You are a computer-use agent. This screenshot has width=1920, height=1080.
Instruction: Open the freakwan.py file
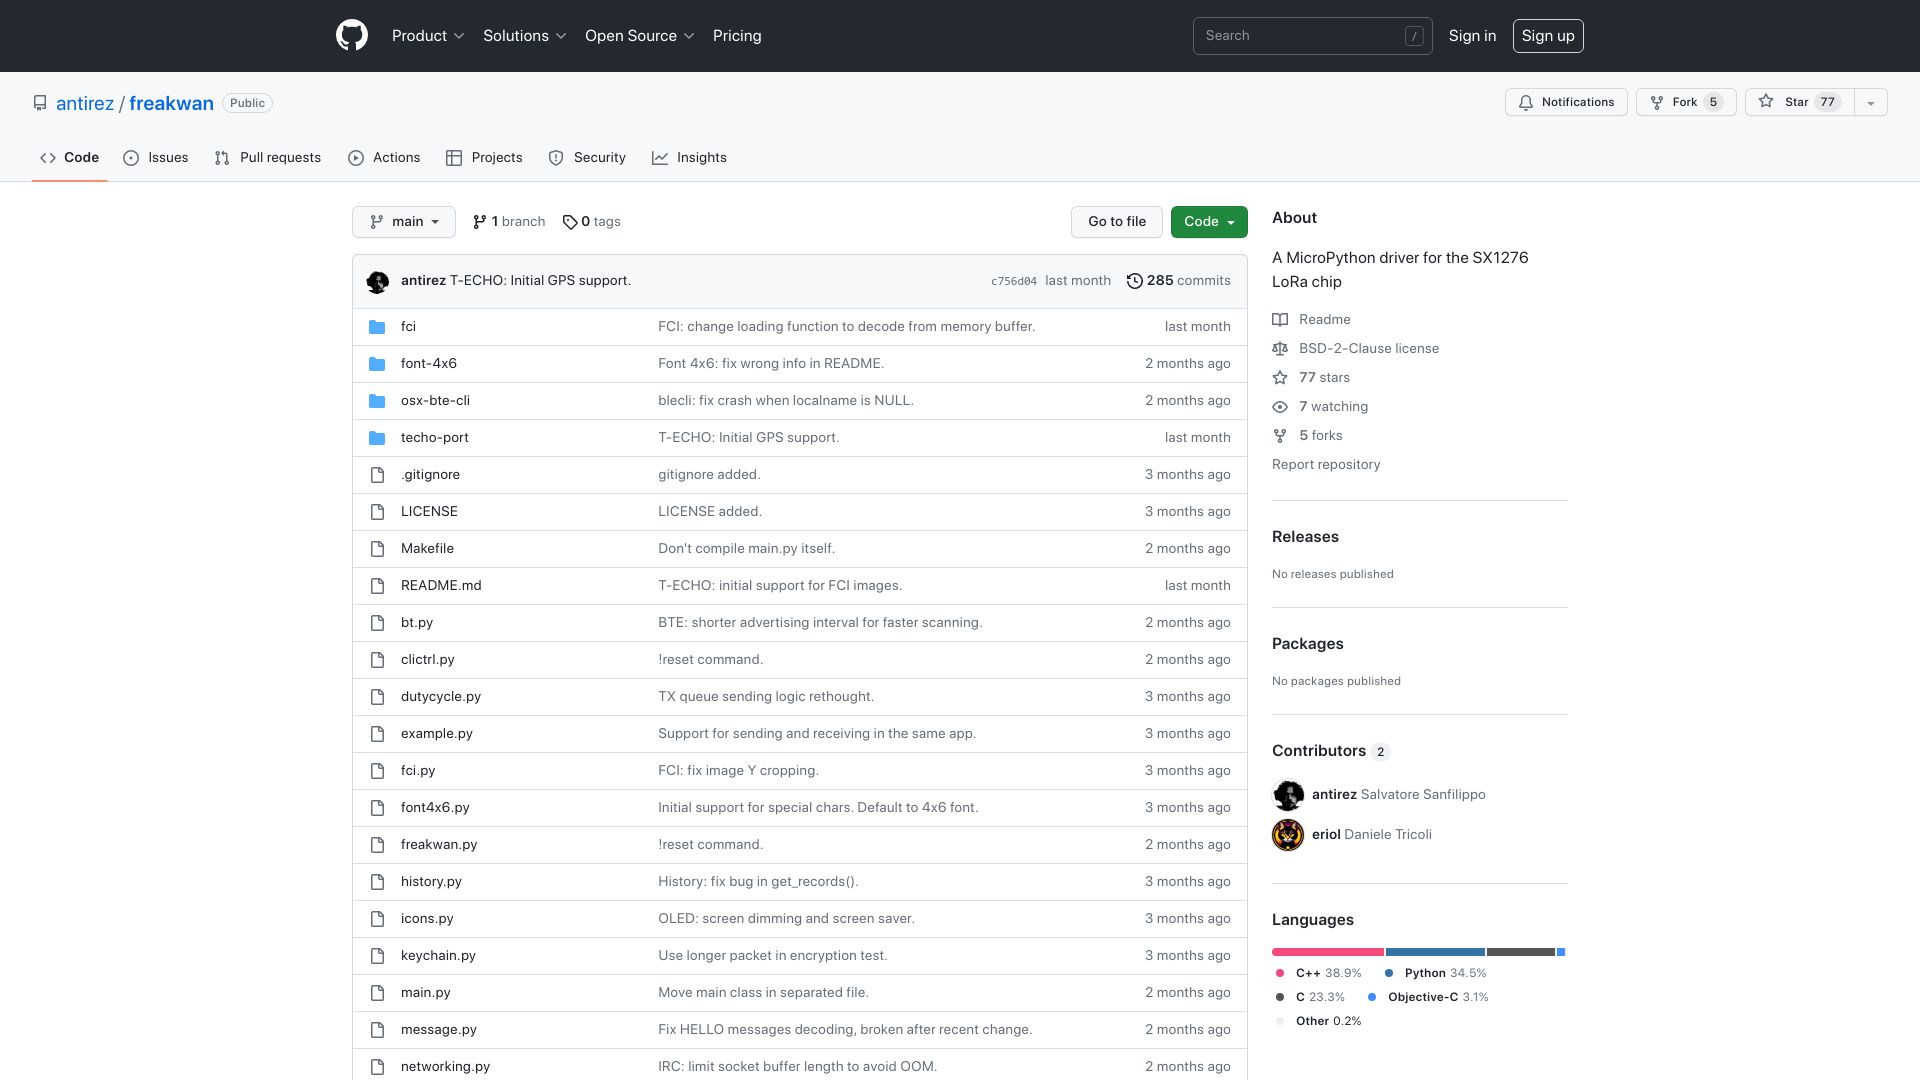coord(439,845)
